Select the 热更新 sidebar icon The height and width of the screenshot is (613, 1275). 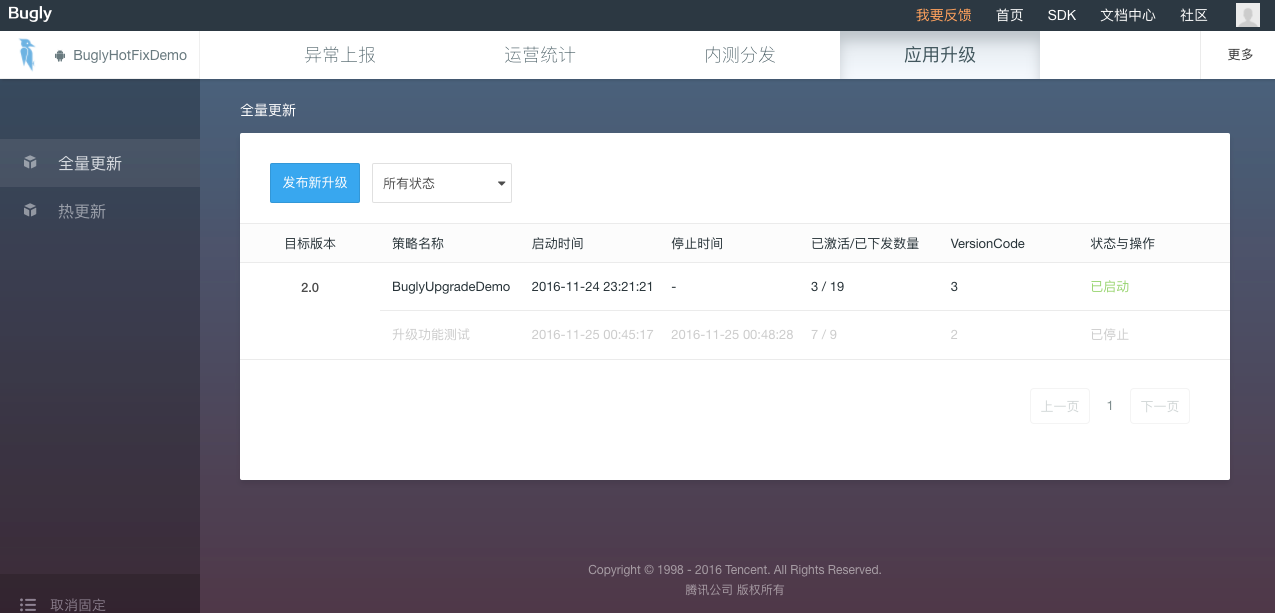pos(30,211)
